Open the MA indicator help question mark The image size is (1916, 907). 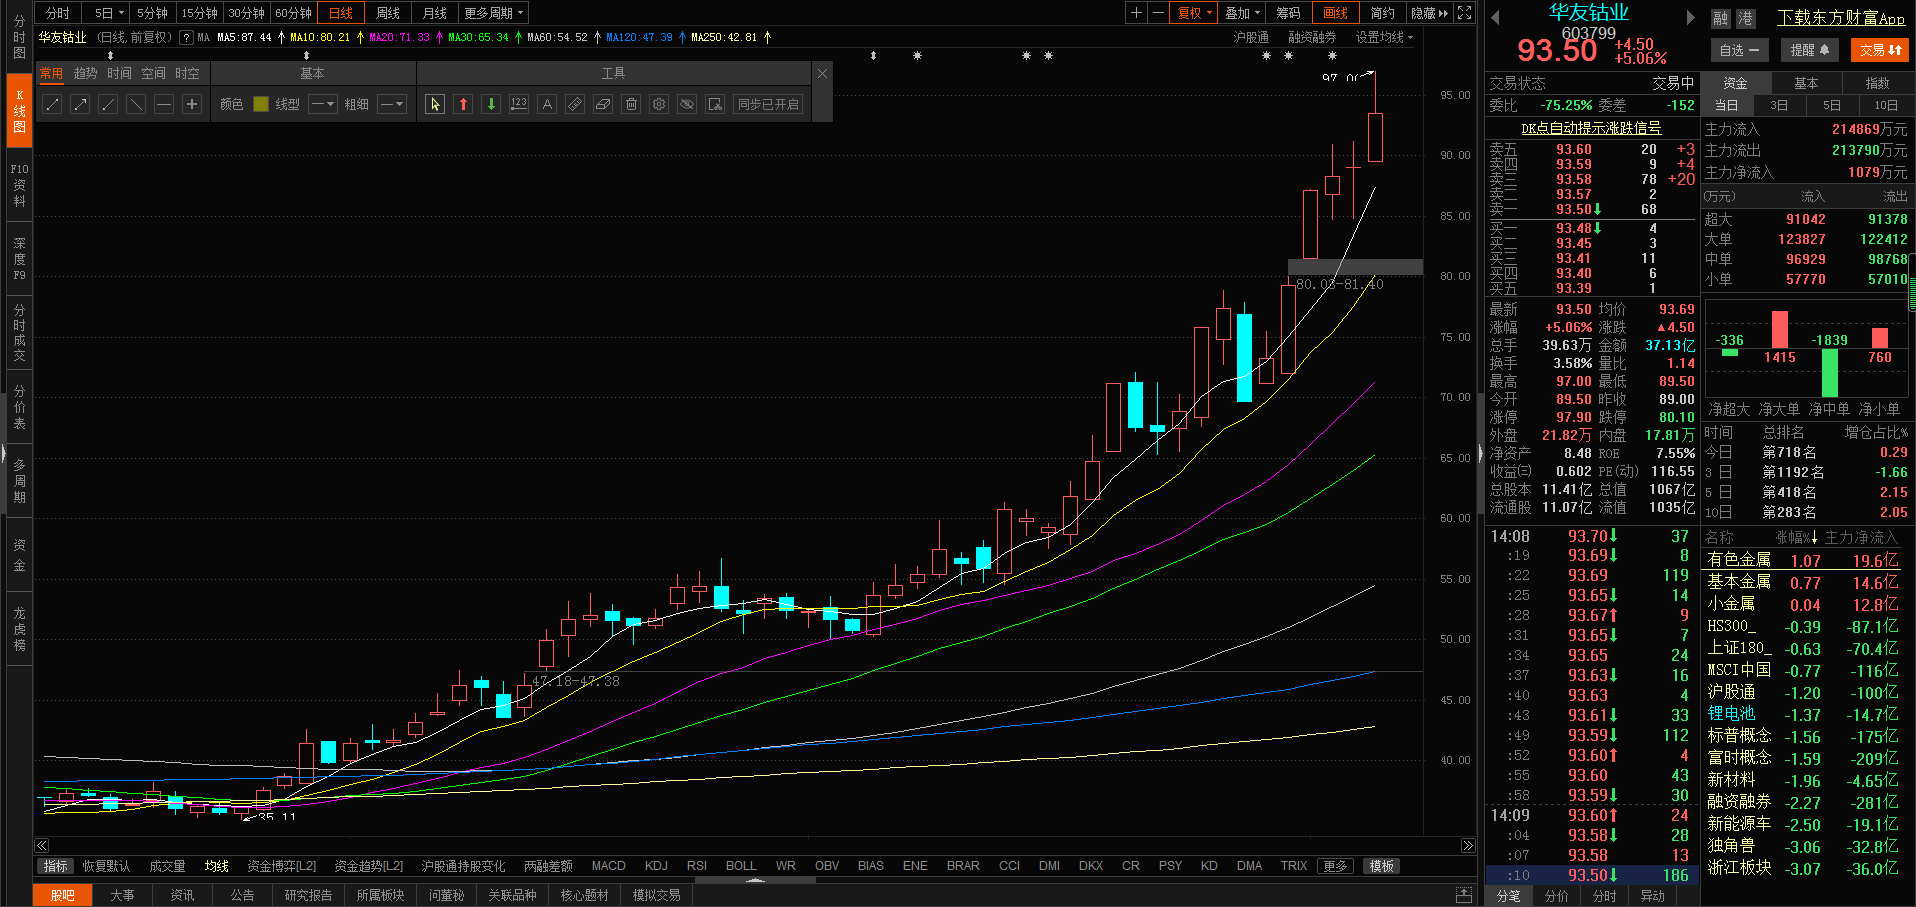point(186,38)
